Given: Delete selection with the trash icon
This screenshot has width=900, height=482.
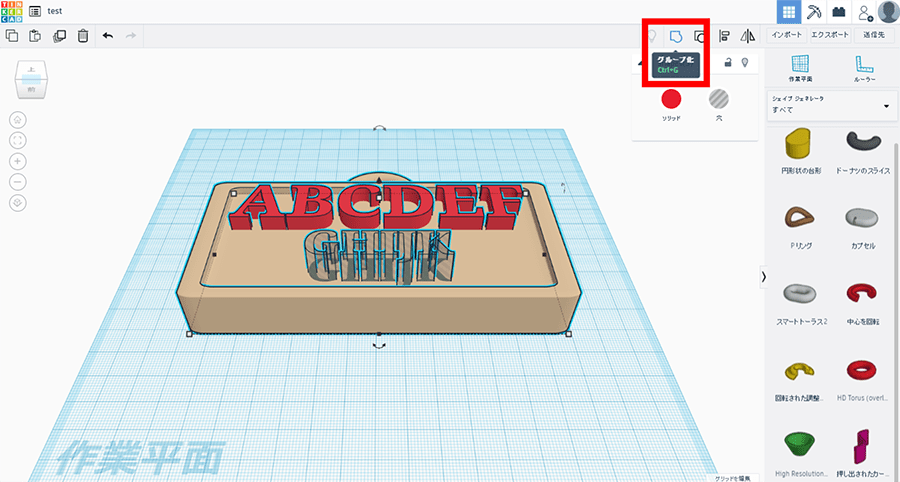Looking at the screenshot, I should click(83, 36).
